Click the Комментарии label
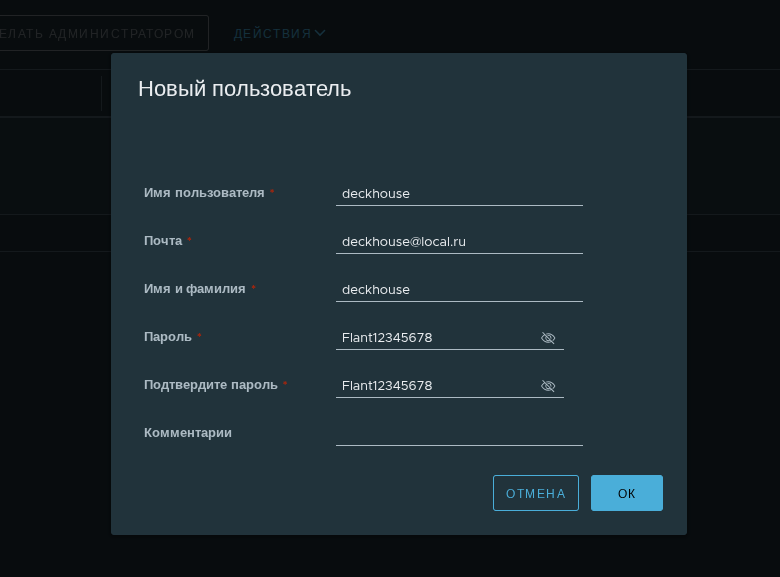780x577 pixels. [188, 433]
